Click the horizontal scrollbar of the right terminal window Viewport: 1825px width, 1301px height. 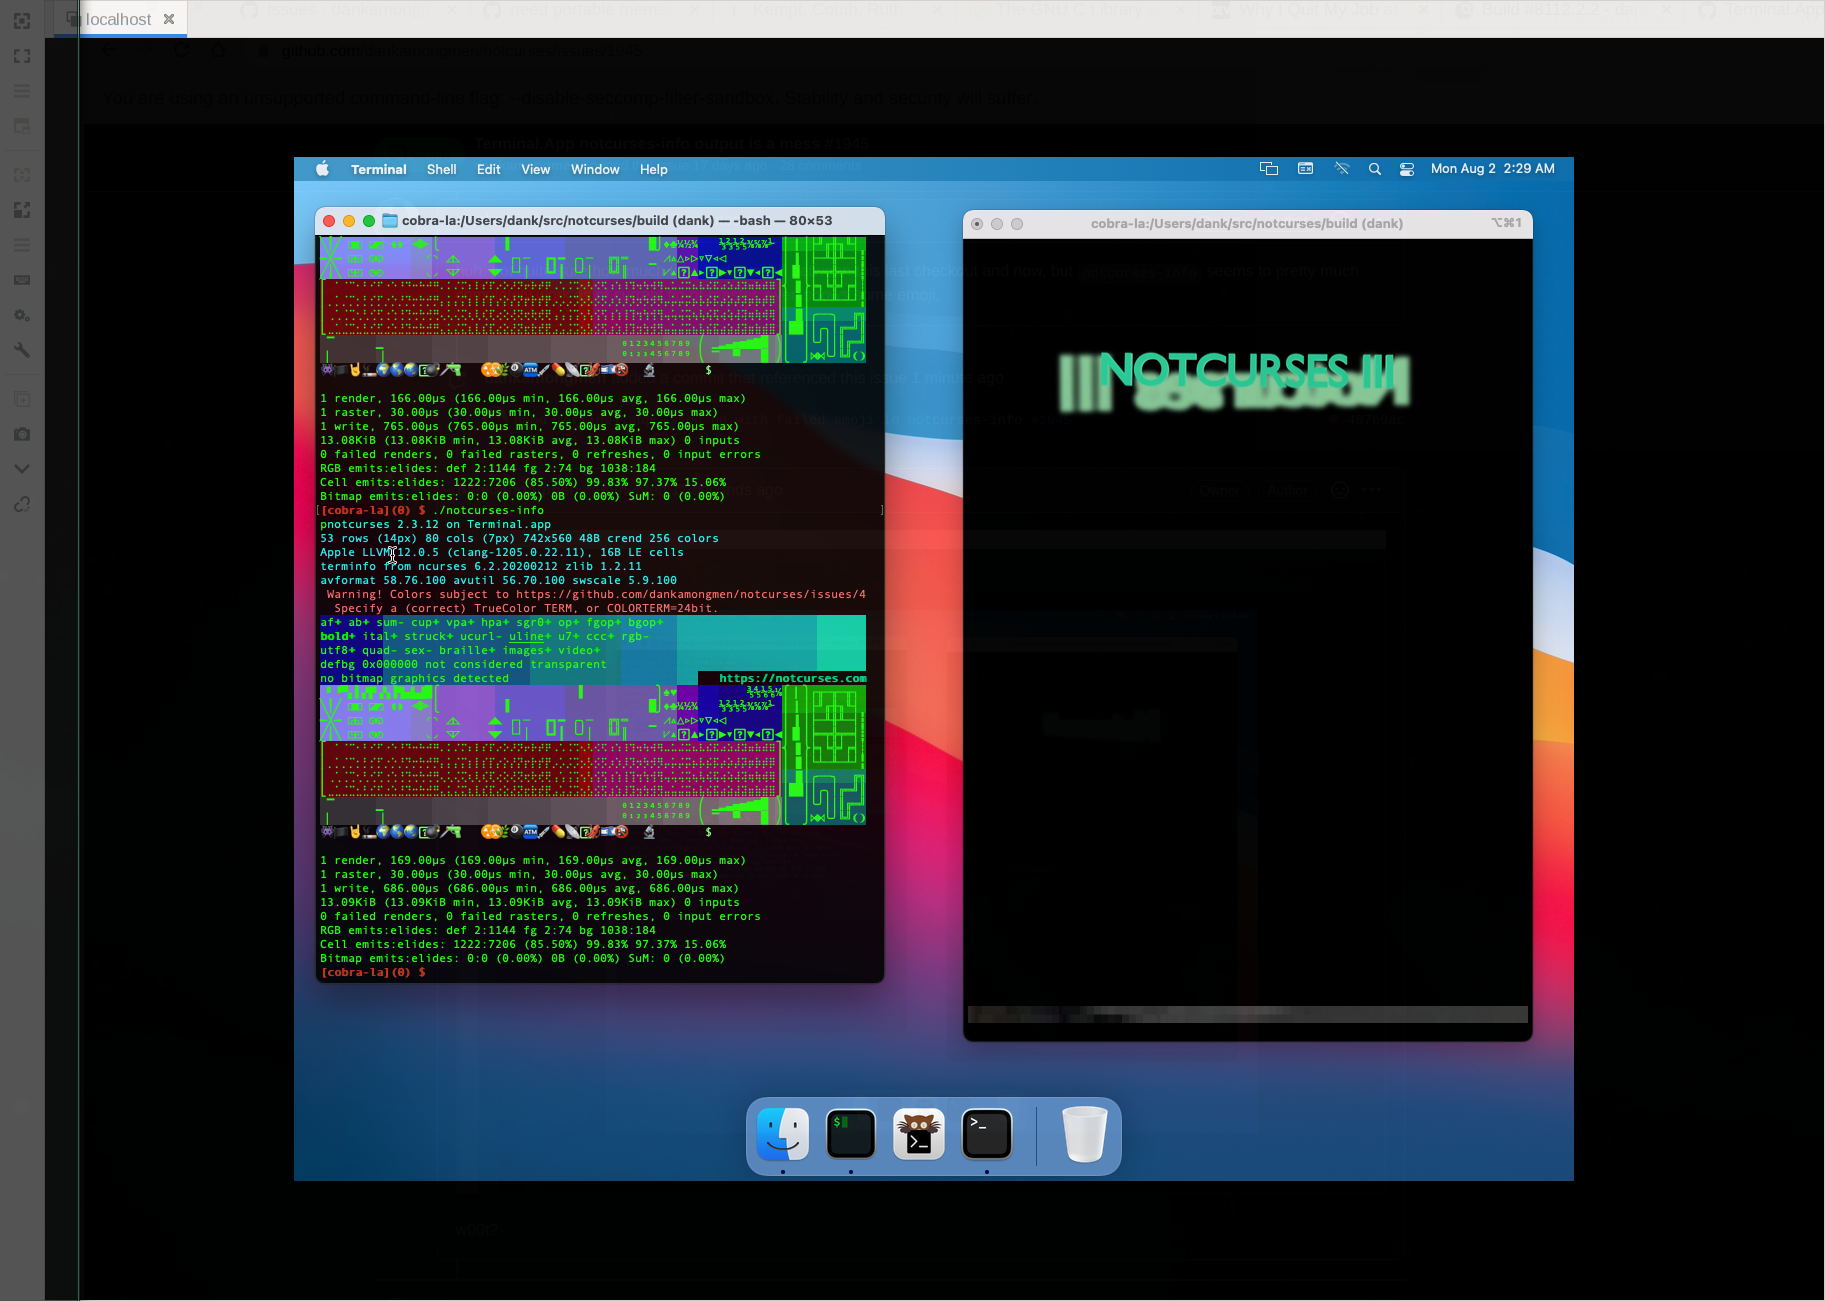click(x=1246, y=1014)
